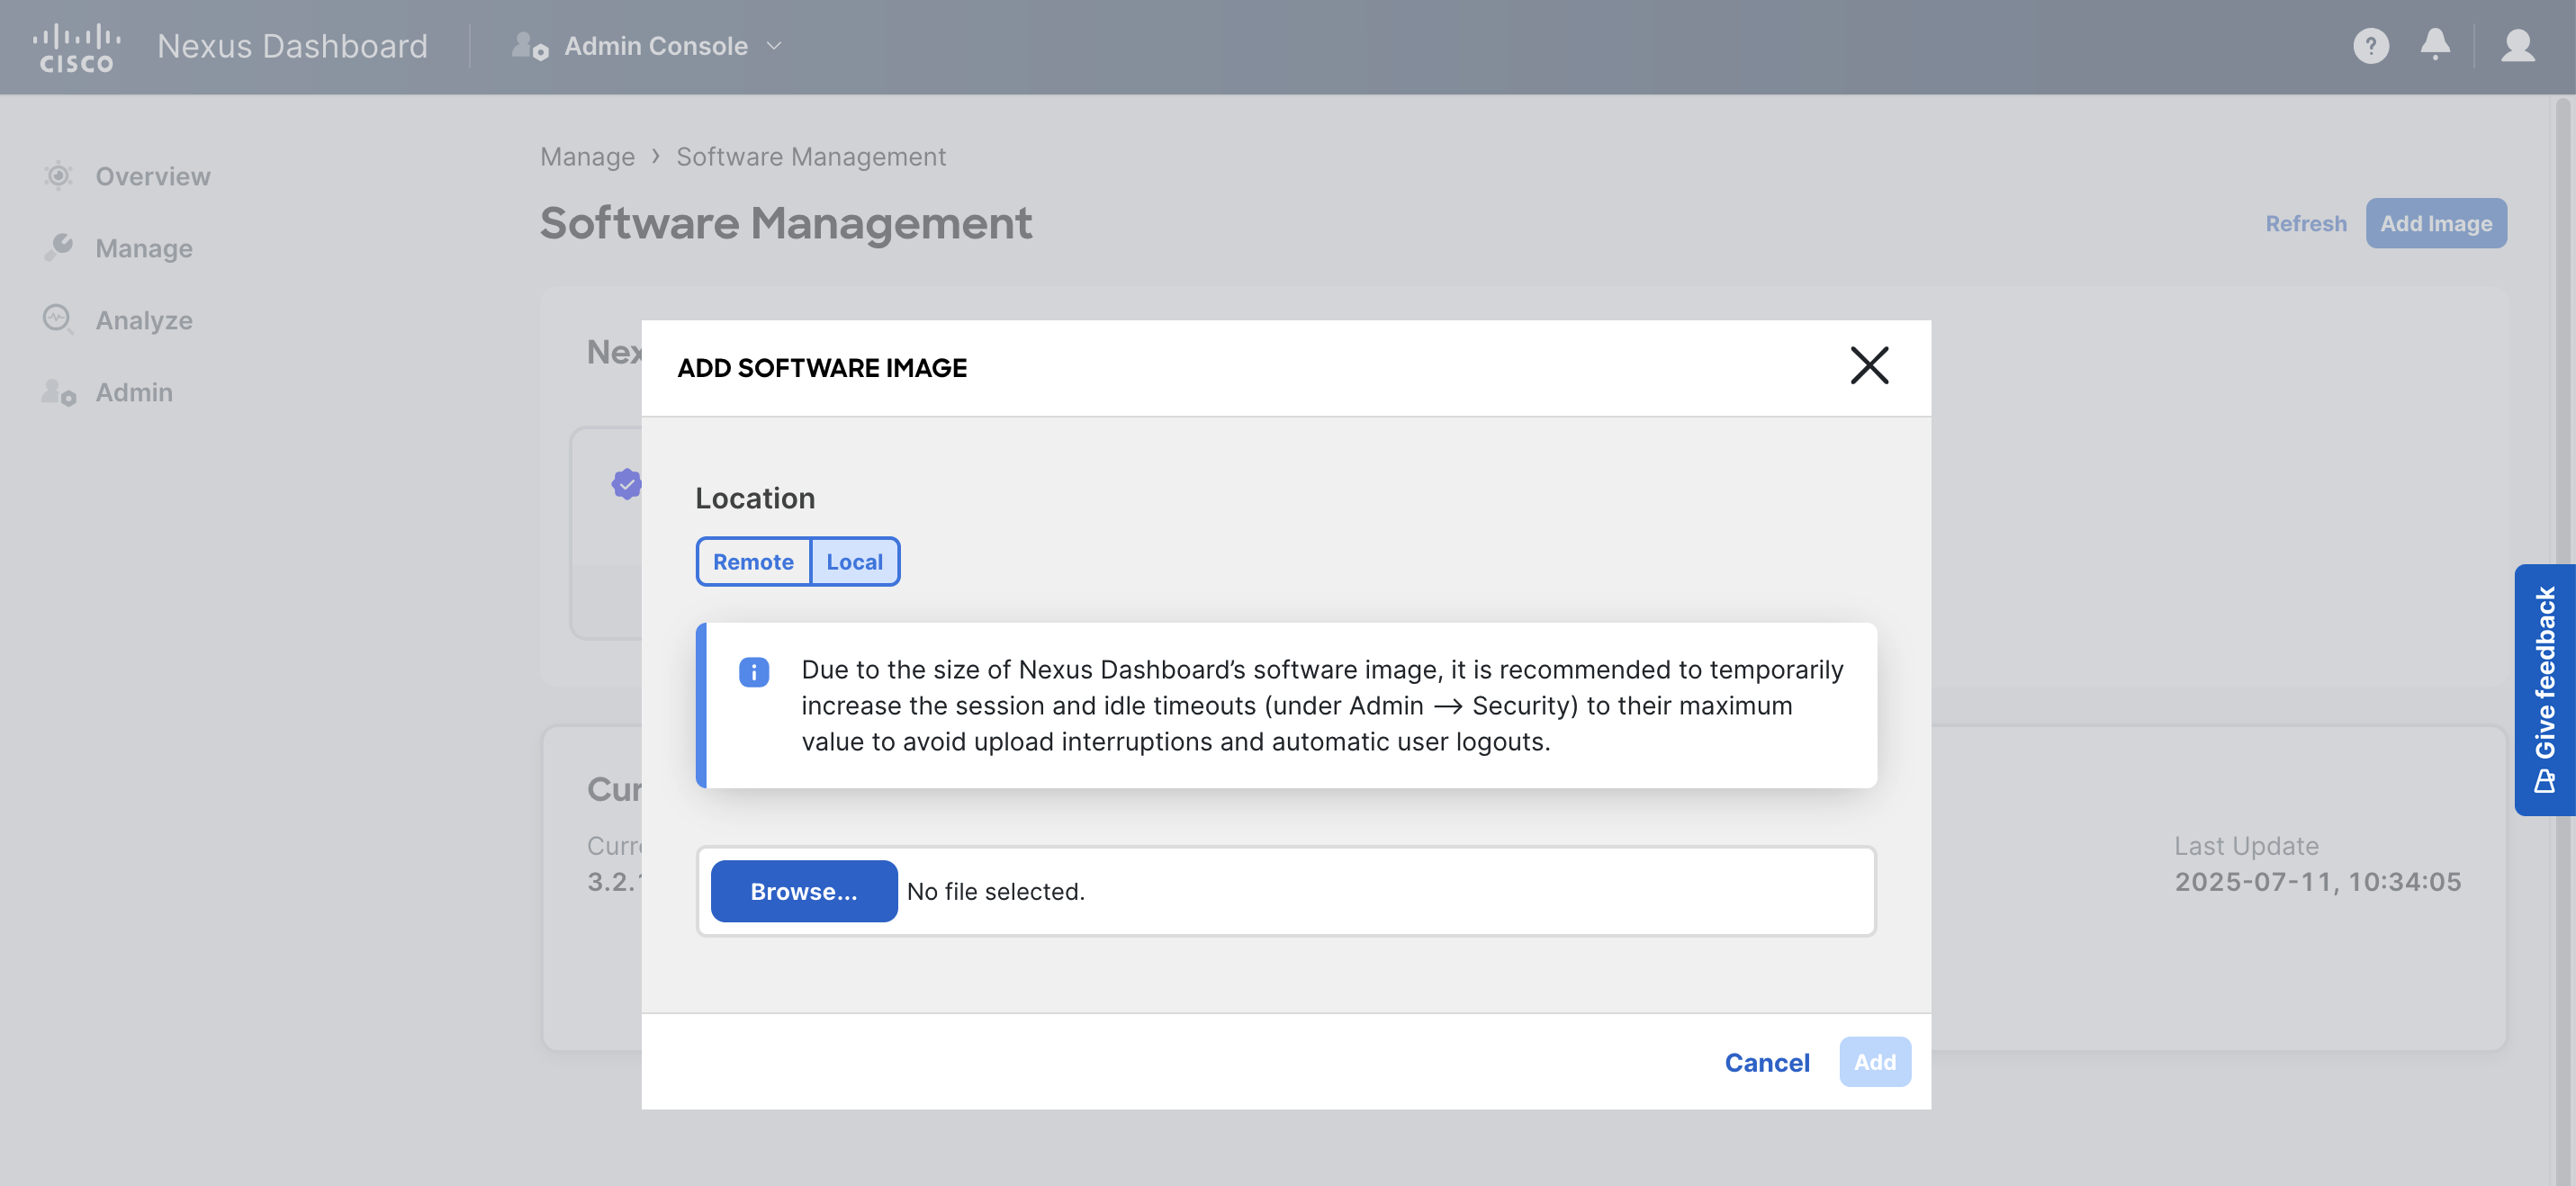Click the Software Management breadcrumb
Screen dimensions: 2576x1186
811,157
